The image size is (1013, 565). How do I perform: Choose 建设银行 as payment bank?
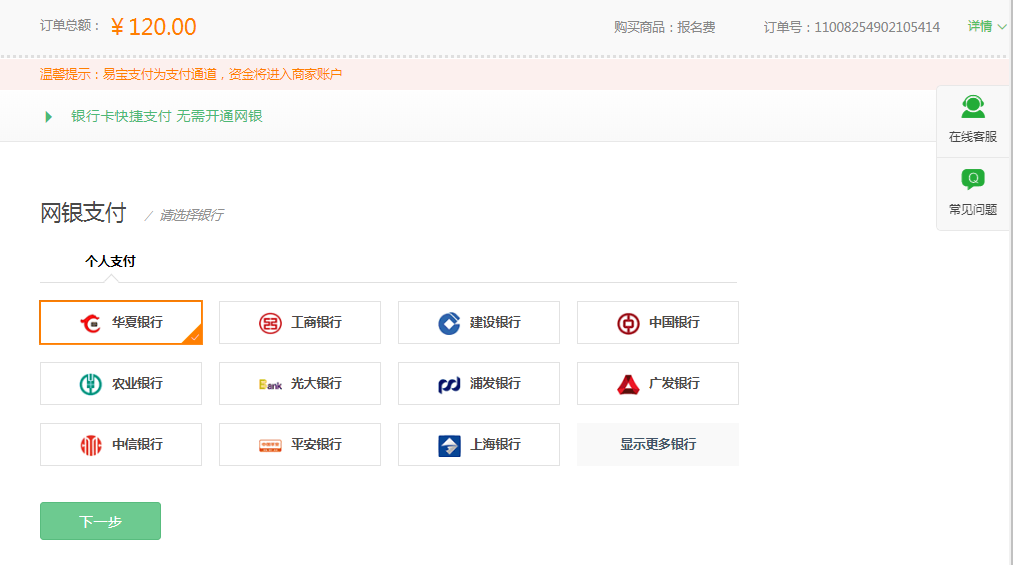[x=479, y=322]
